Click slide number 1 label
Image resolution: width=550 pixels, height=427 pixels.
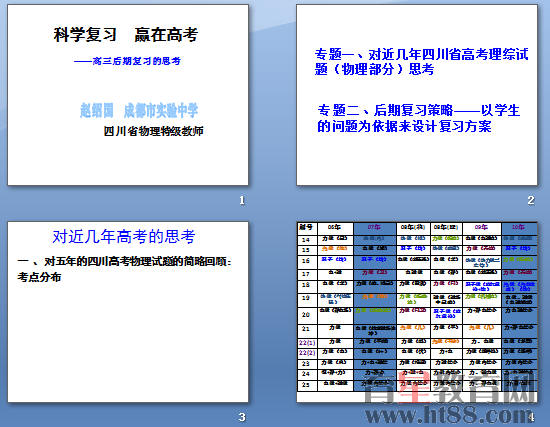[242, 200]
